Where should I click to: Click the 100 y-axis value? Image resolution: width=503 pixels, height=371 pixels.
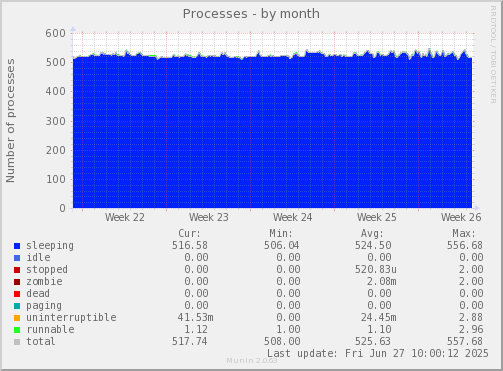tap(56, 179)
